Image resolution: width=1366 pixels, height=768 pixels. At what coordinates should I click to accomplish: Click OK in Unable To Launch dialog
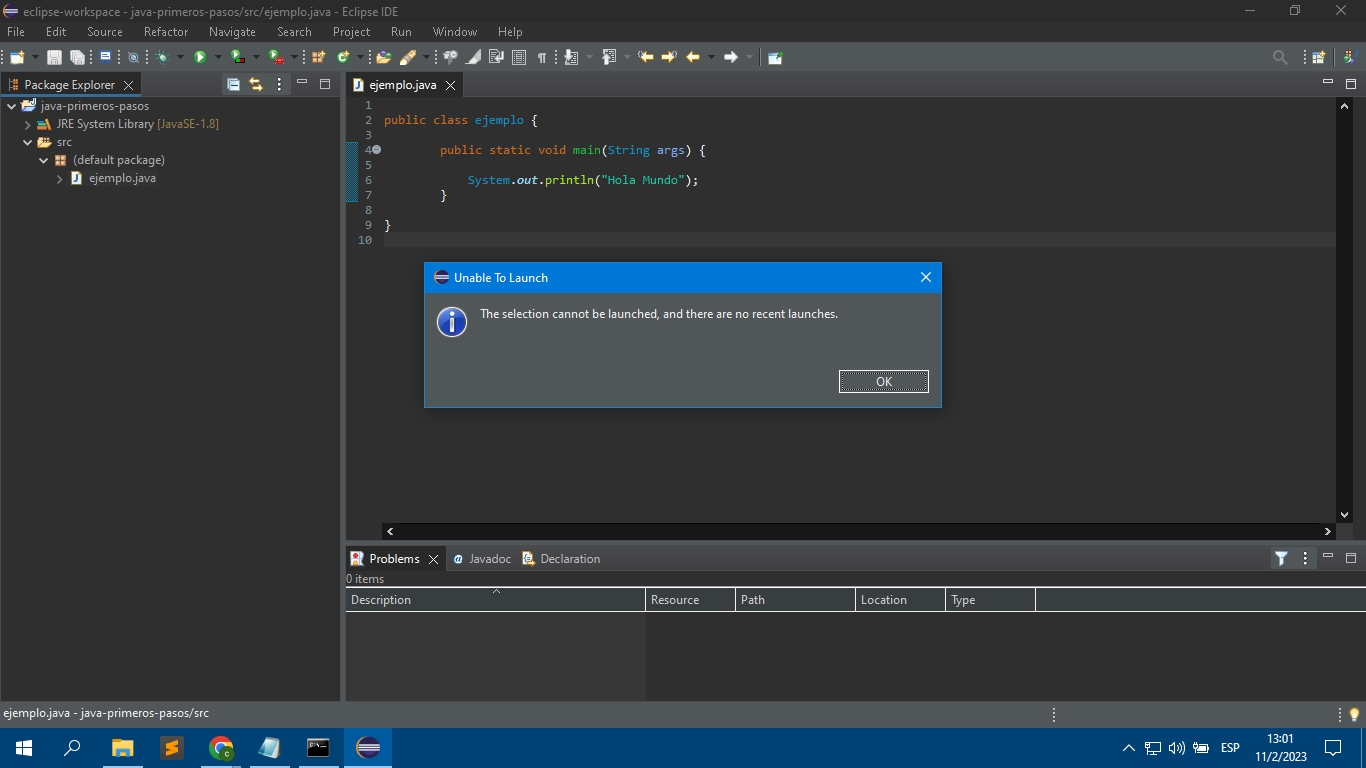[x=884, y=381]
